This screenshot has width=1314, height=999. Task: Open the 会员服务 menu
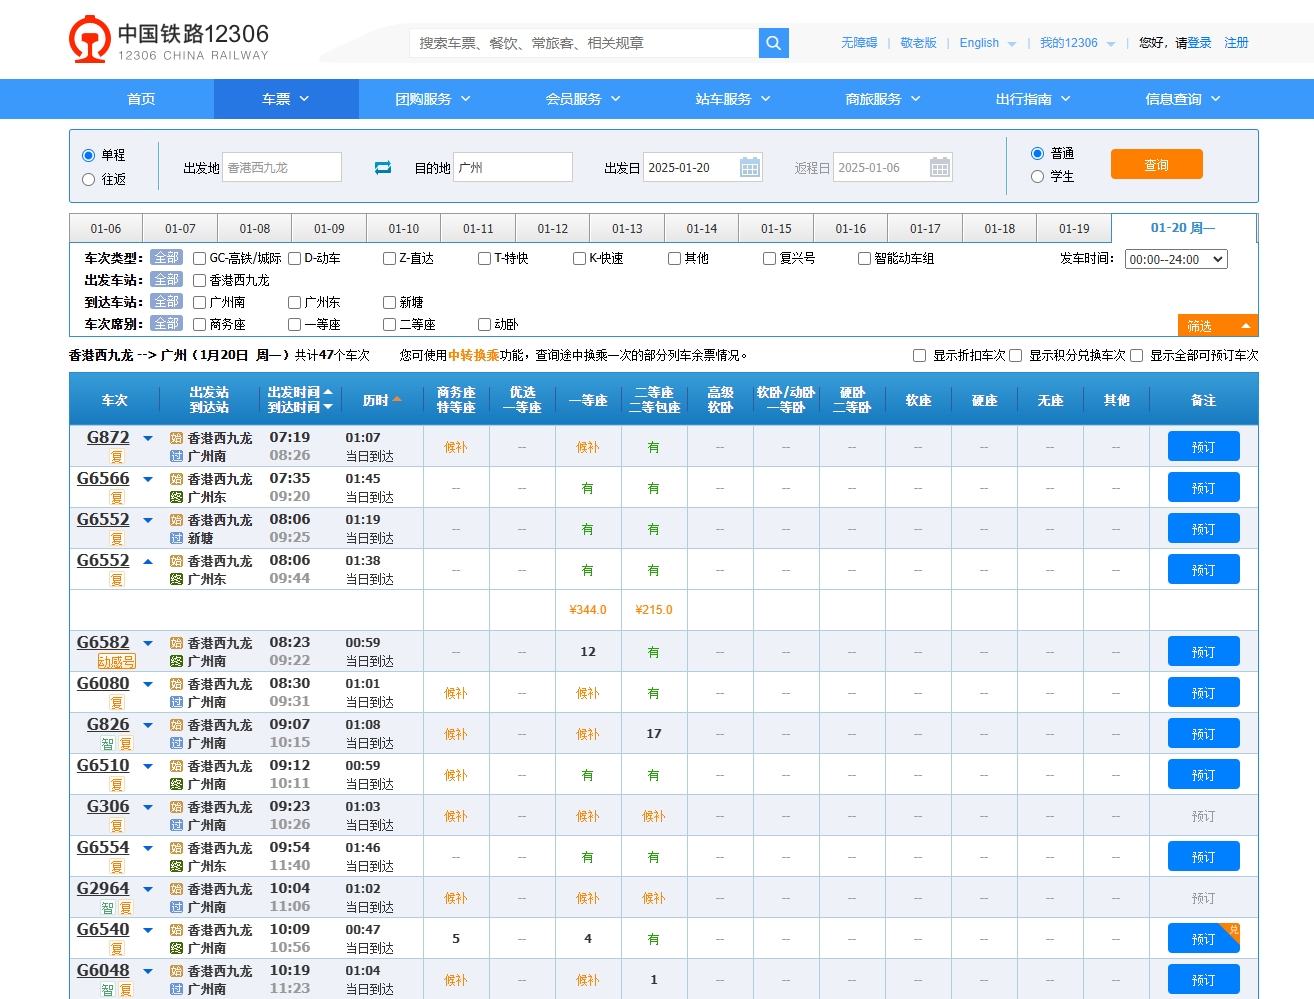coord(583,99)
